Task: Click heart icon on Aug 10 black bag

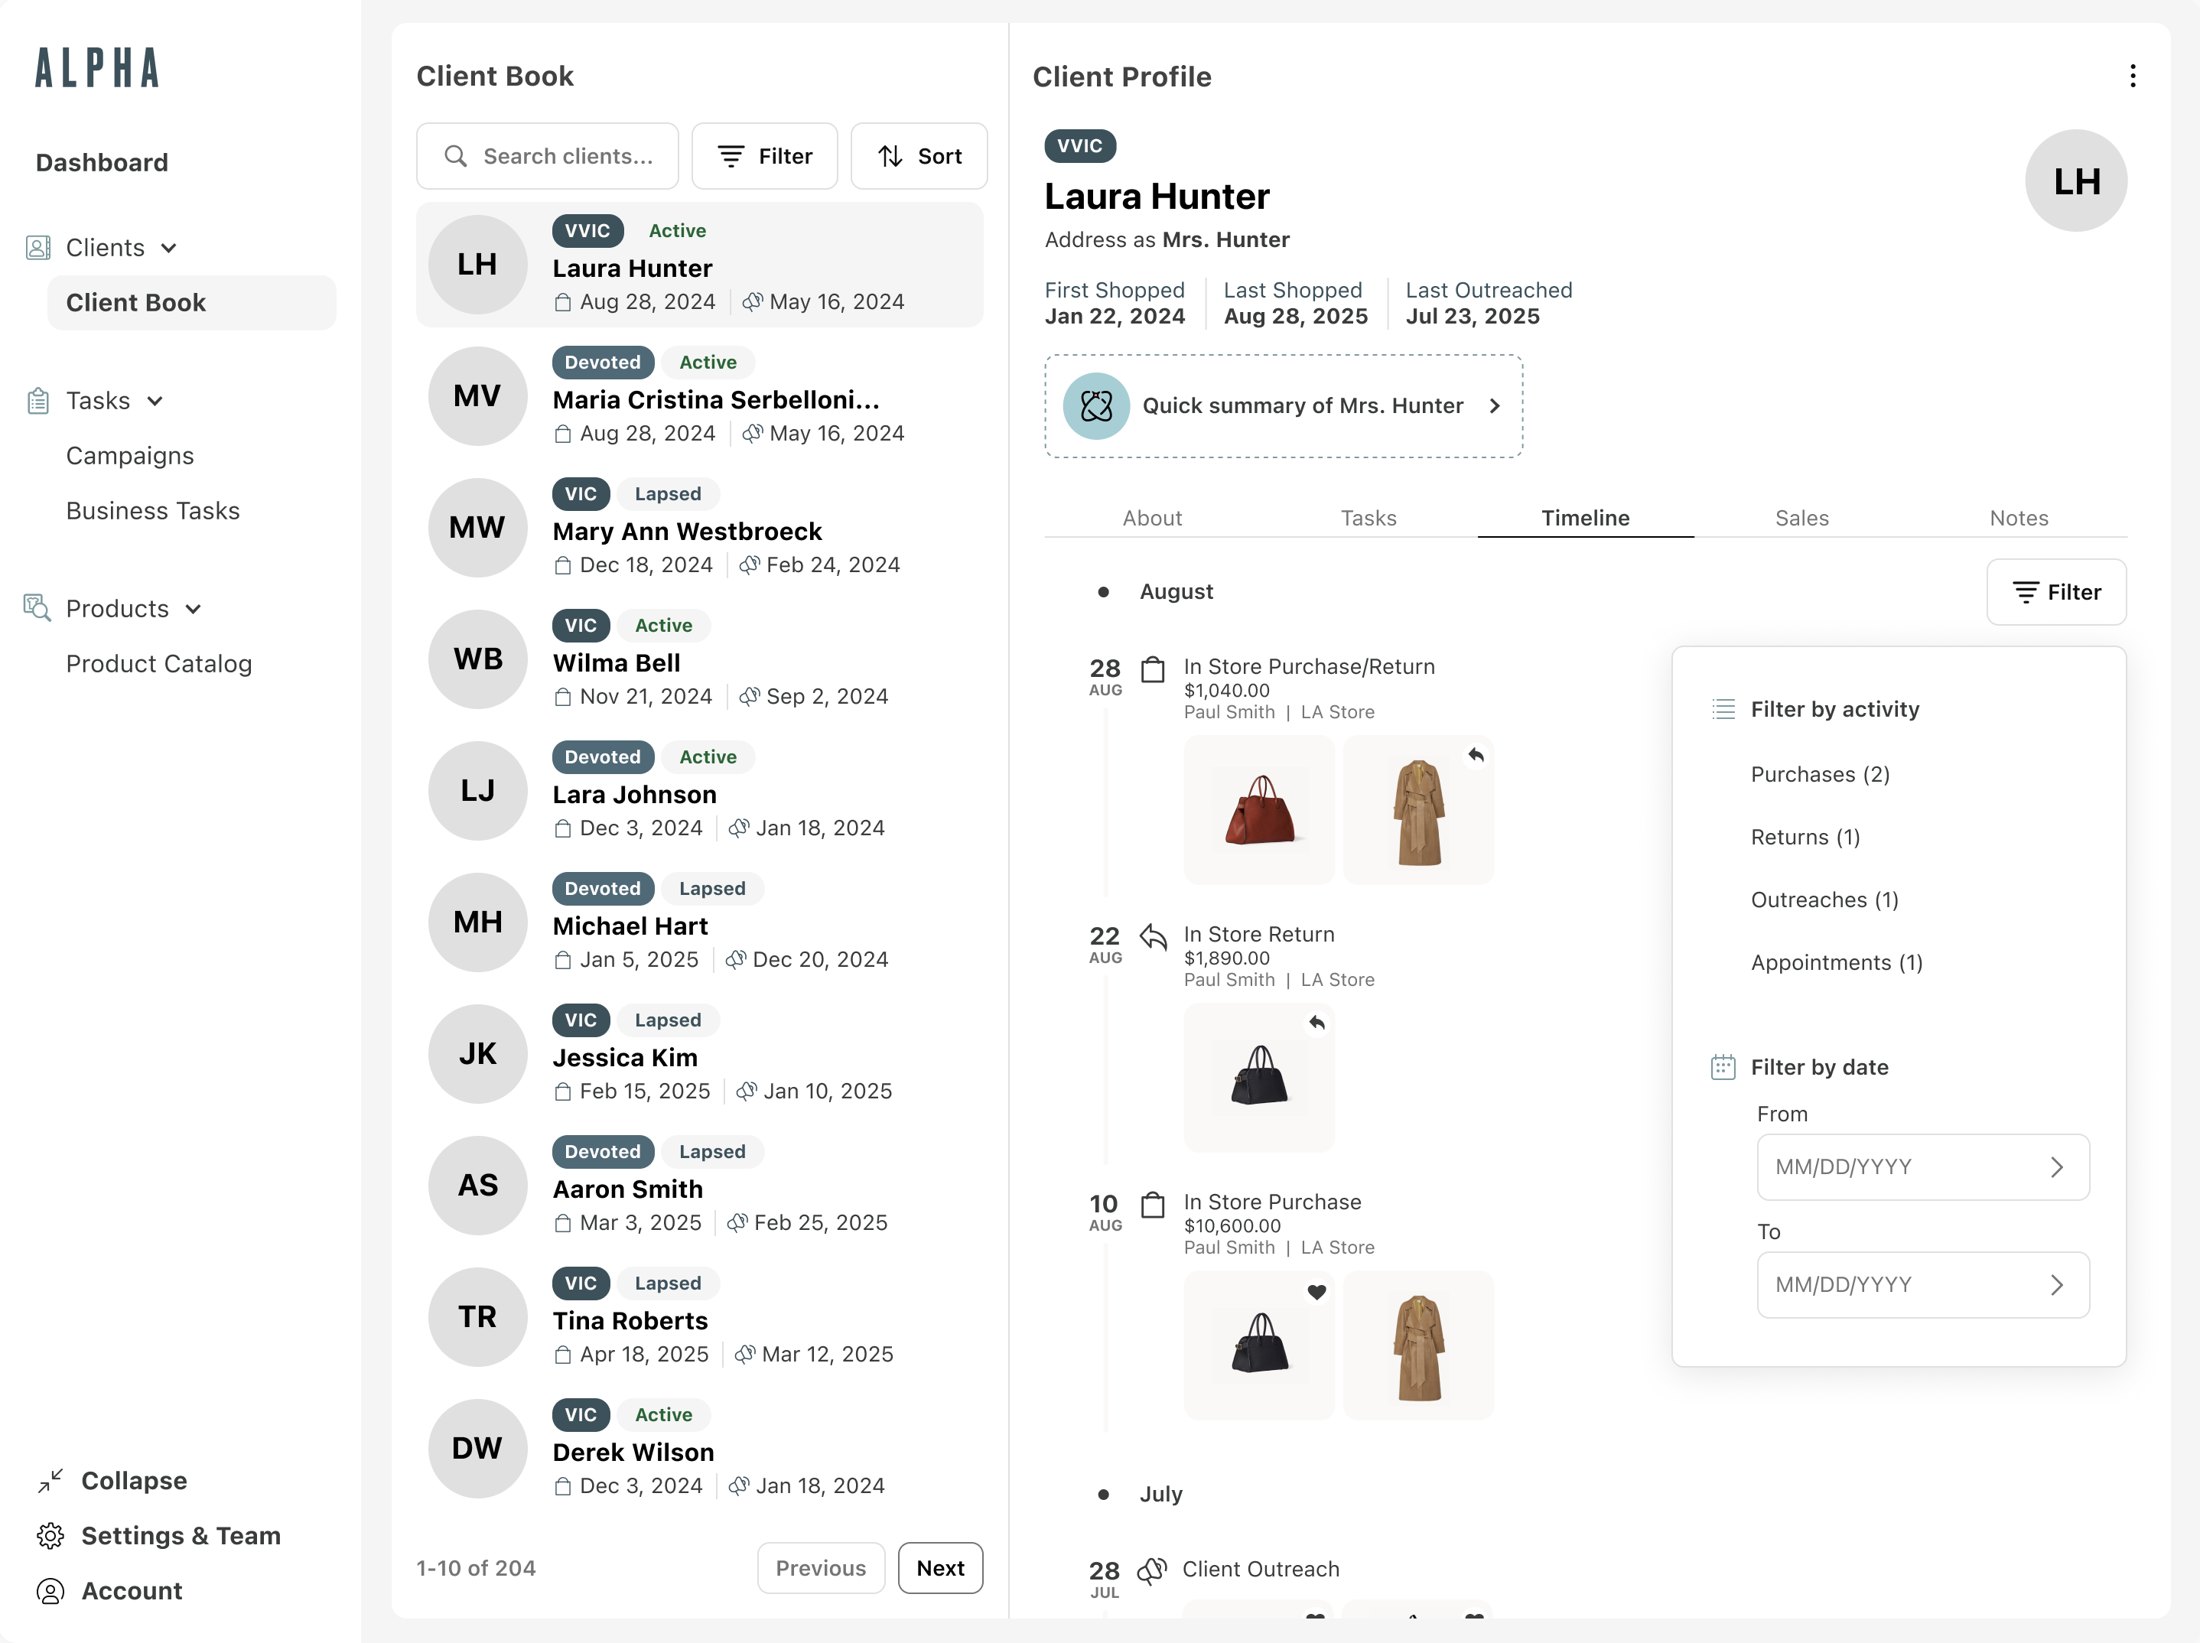Action: [x=1316, y=1292]
